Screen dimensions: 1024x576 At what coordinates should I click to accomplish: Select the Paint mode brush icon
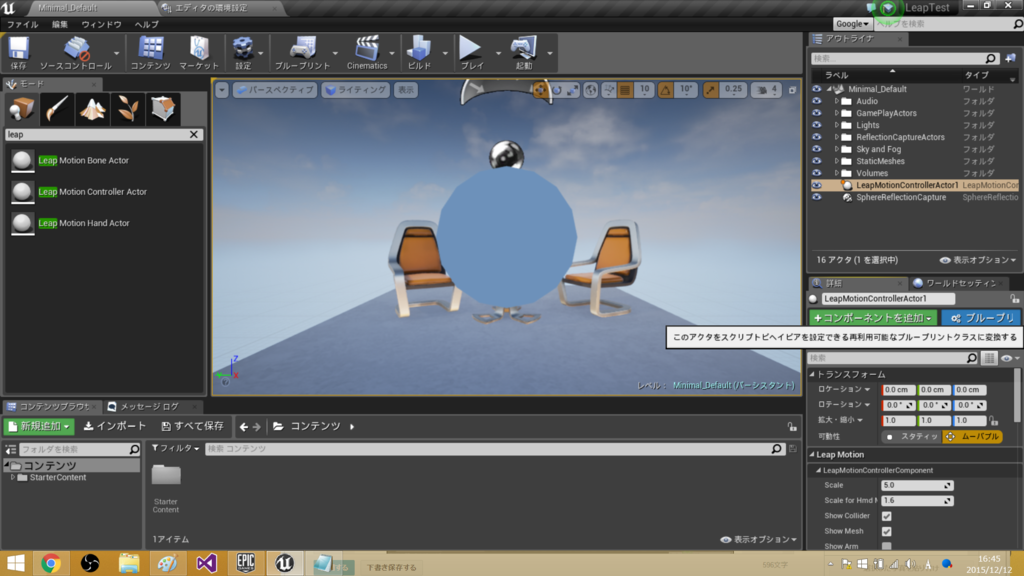coord(57,108)
